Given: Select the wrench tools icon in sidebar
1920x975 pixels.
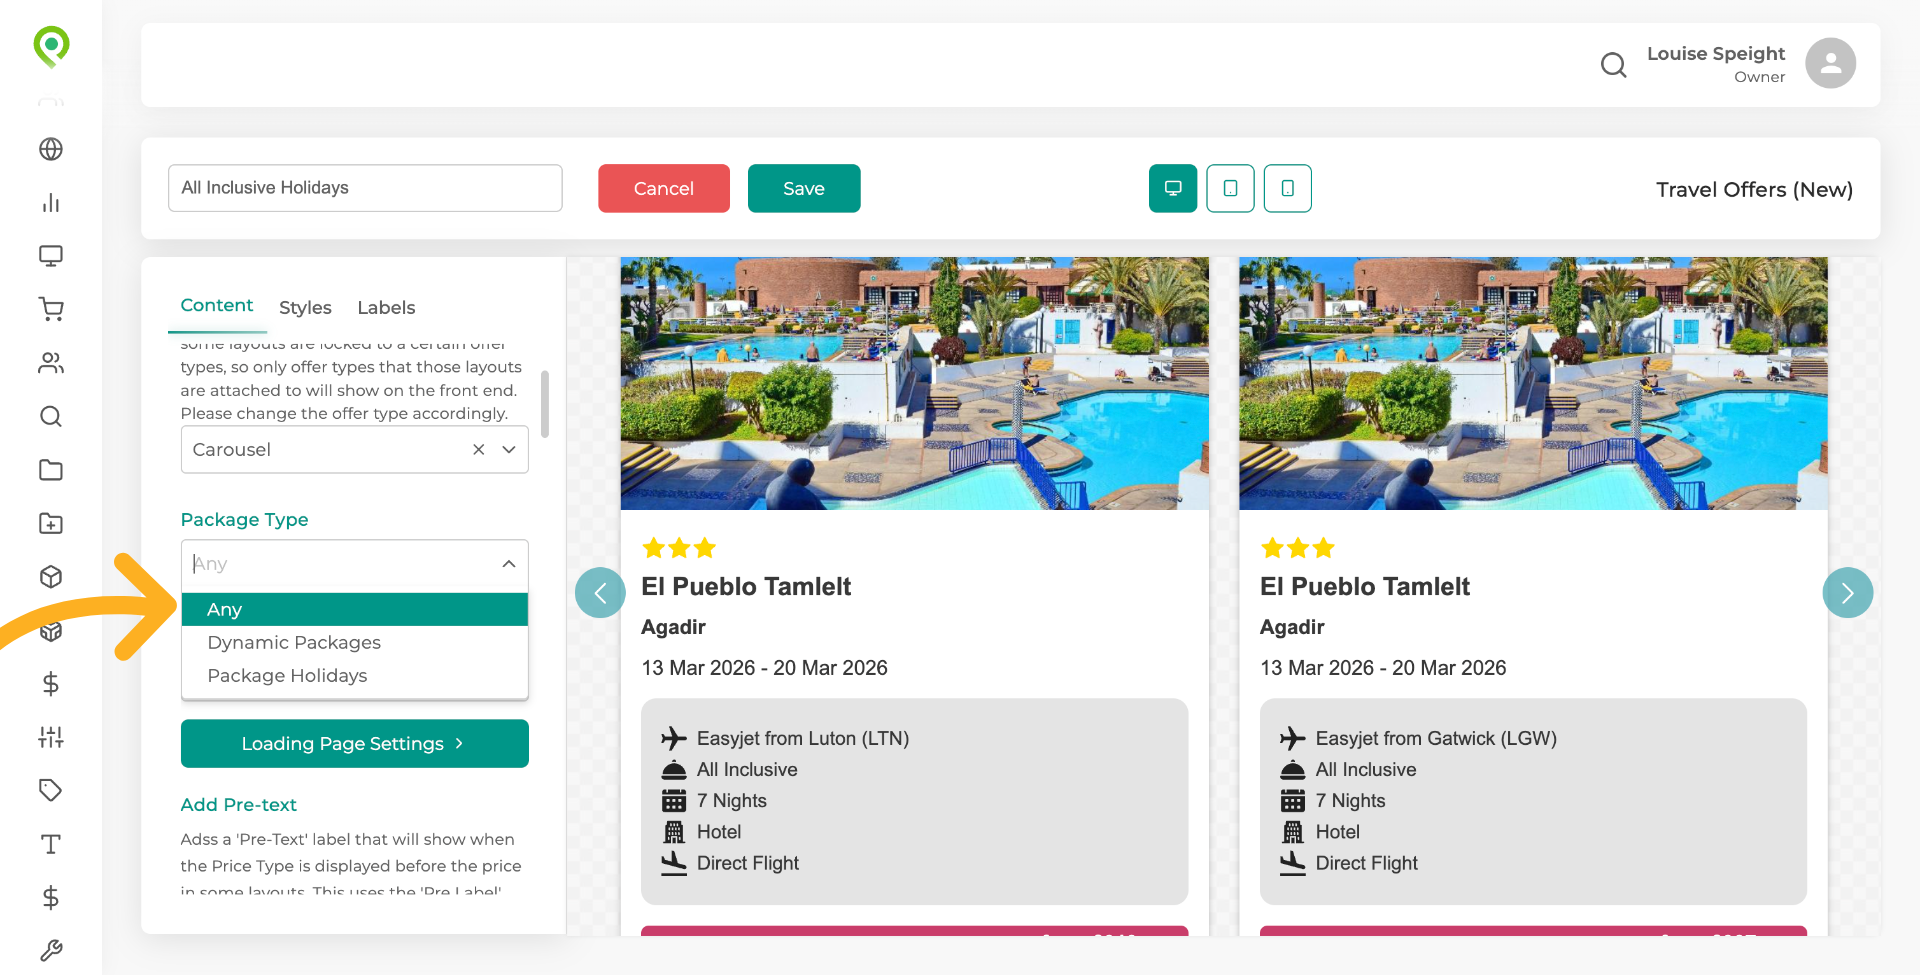Looking at the screenshot, I should (51, 950).
